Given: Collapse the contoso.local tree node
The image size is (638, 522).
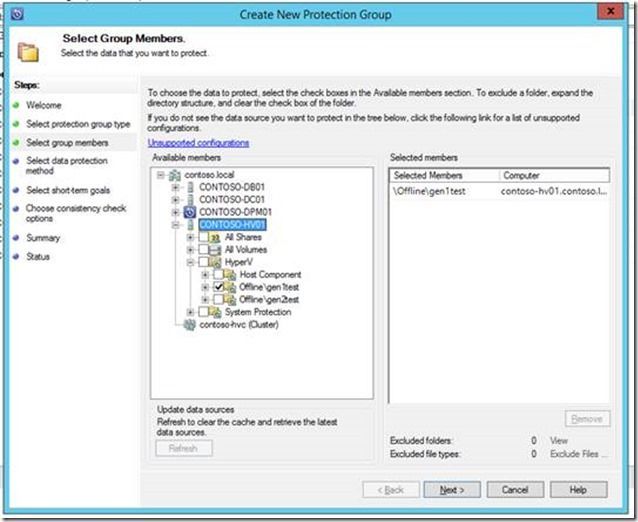Looking at the screenshot, I should [x=161, y=175].
